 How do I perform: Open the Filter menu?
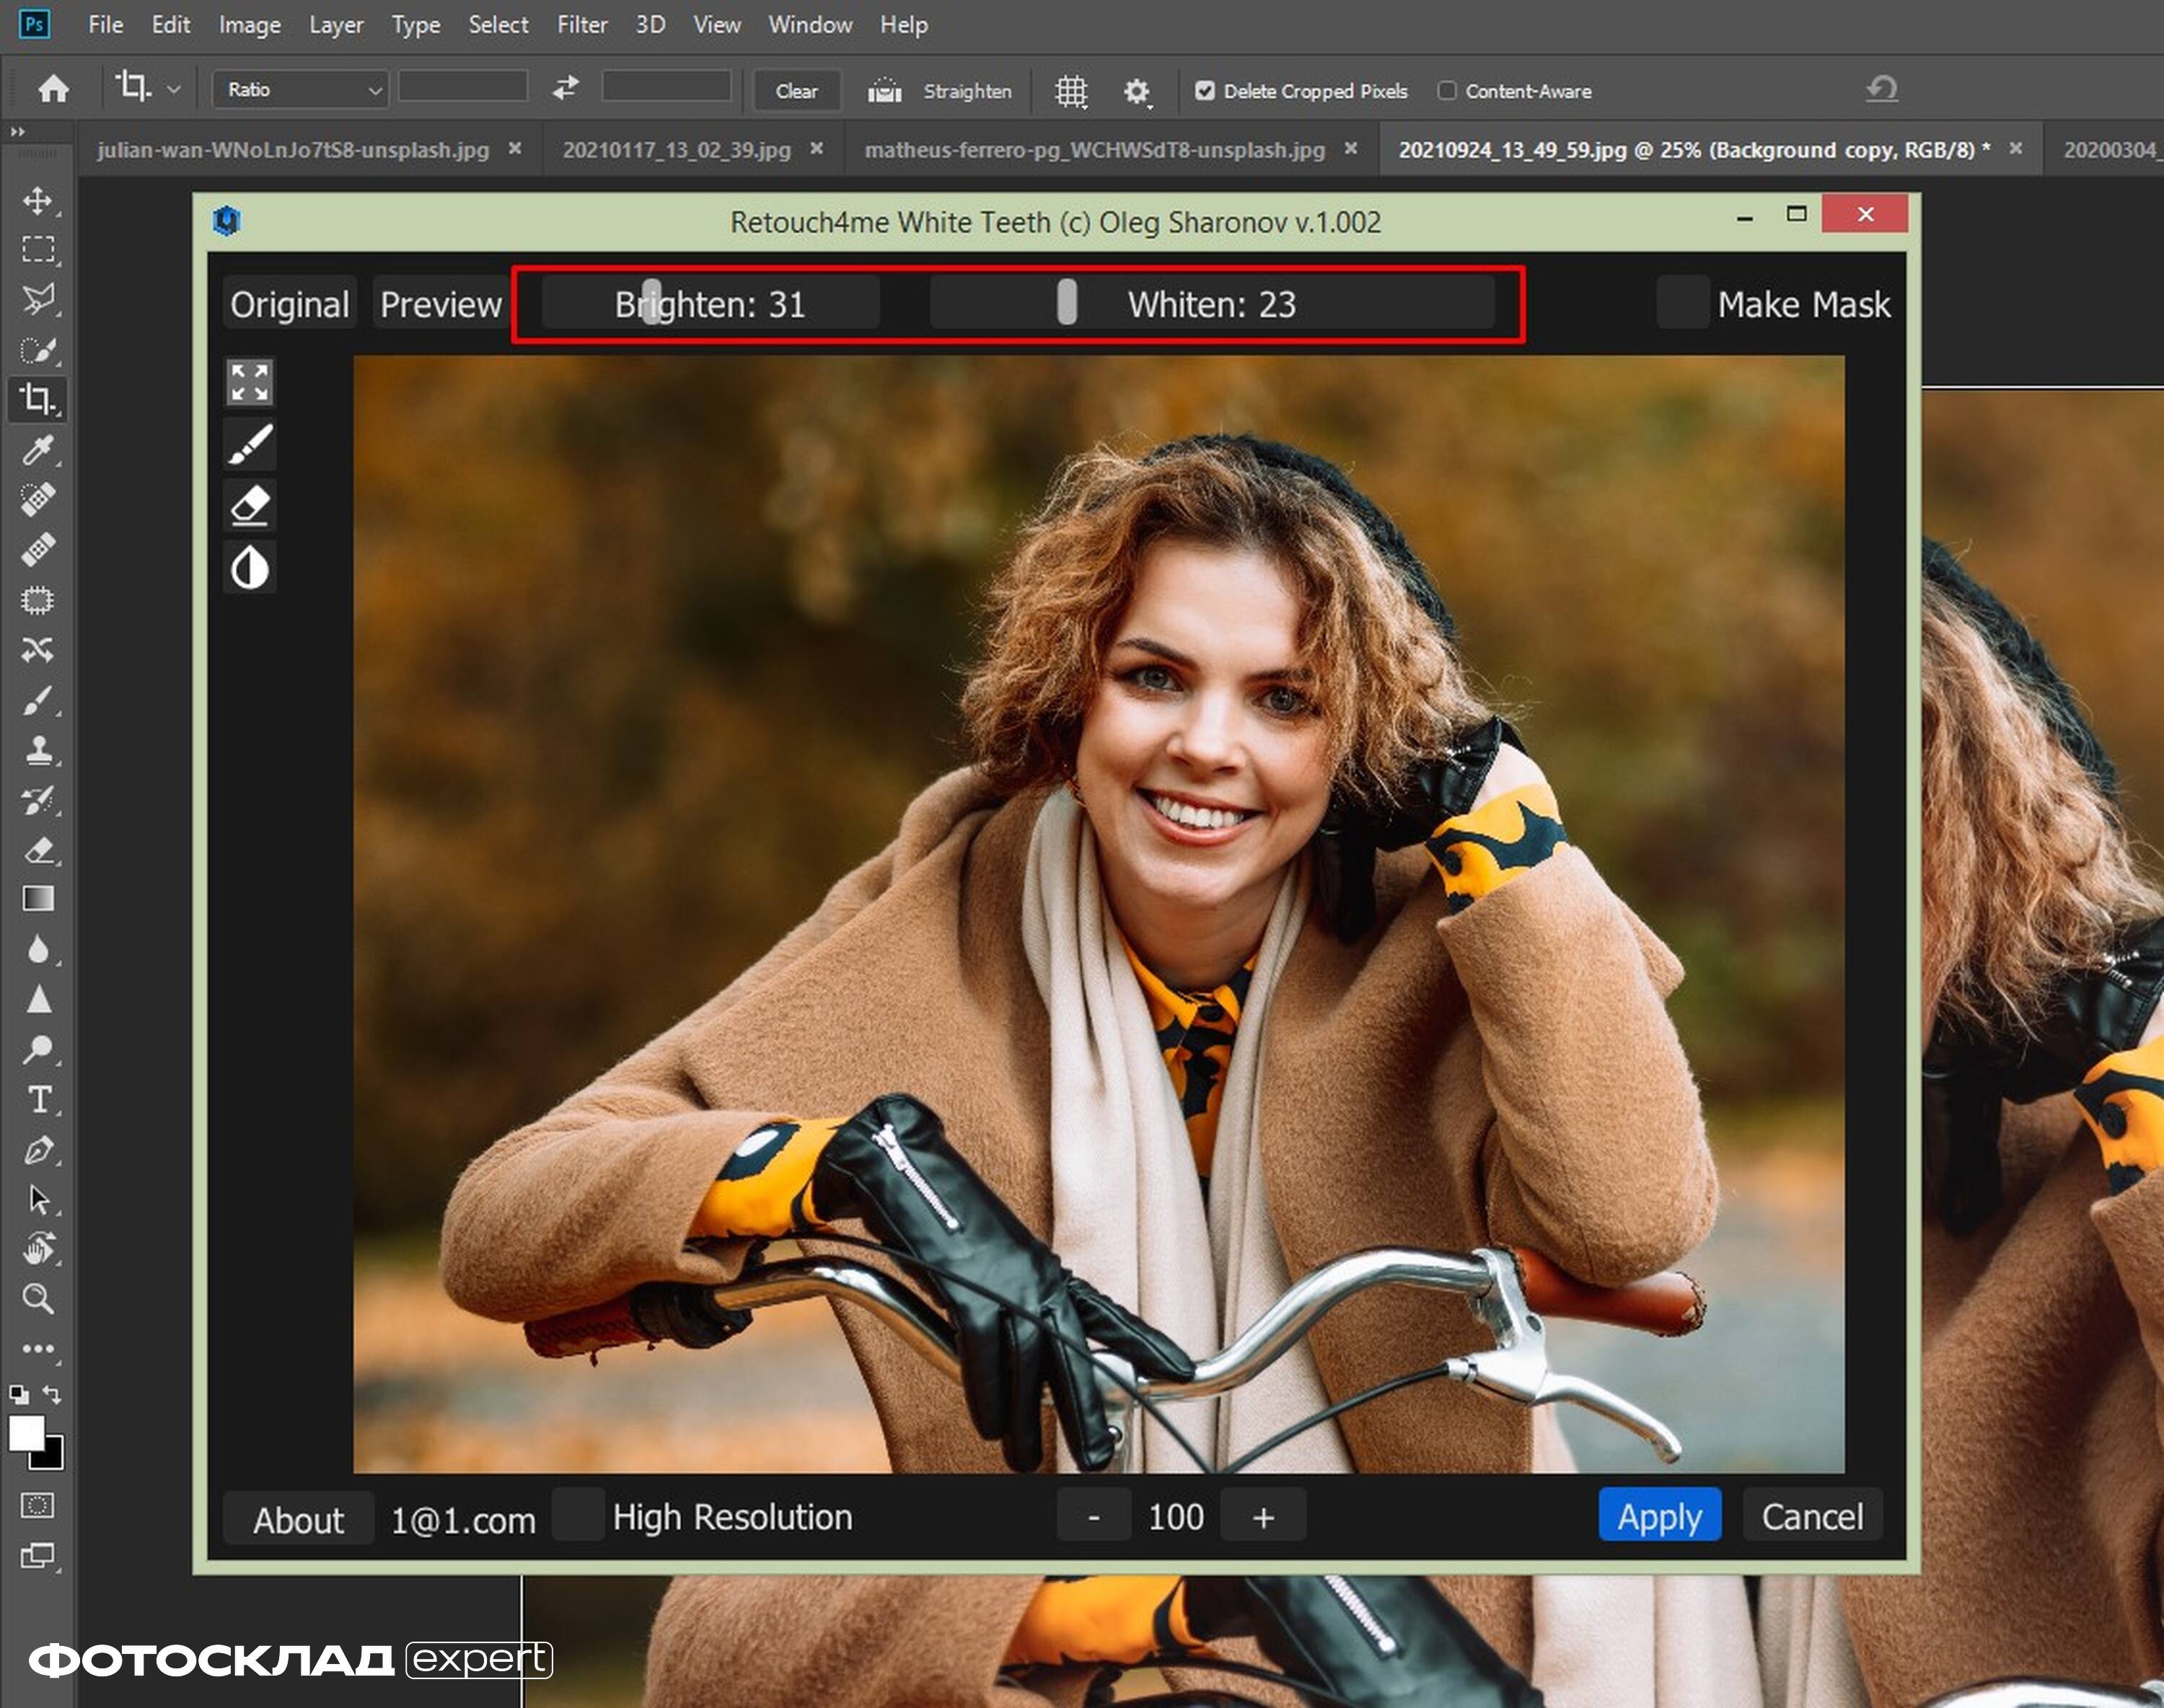(x=582, y=24)
